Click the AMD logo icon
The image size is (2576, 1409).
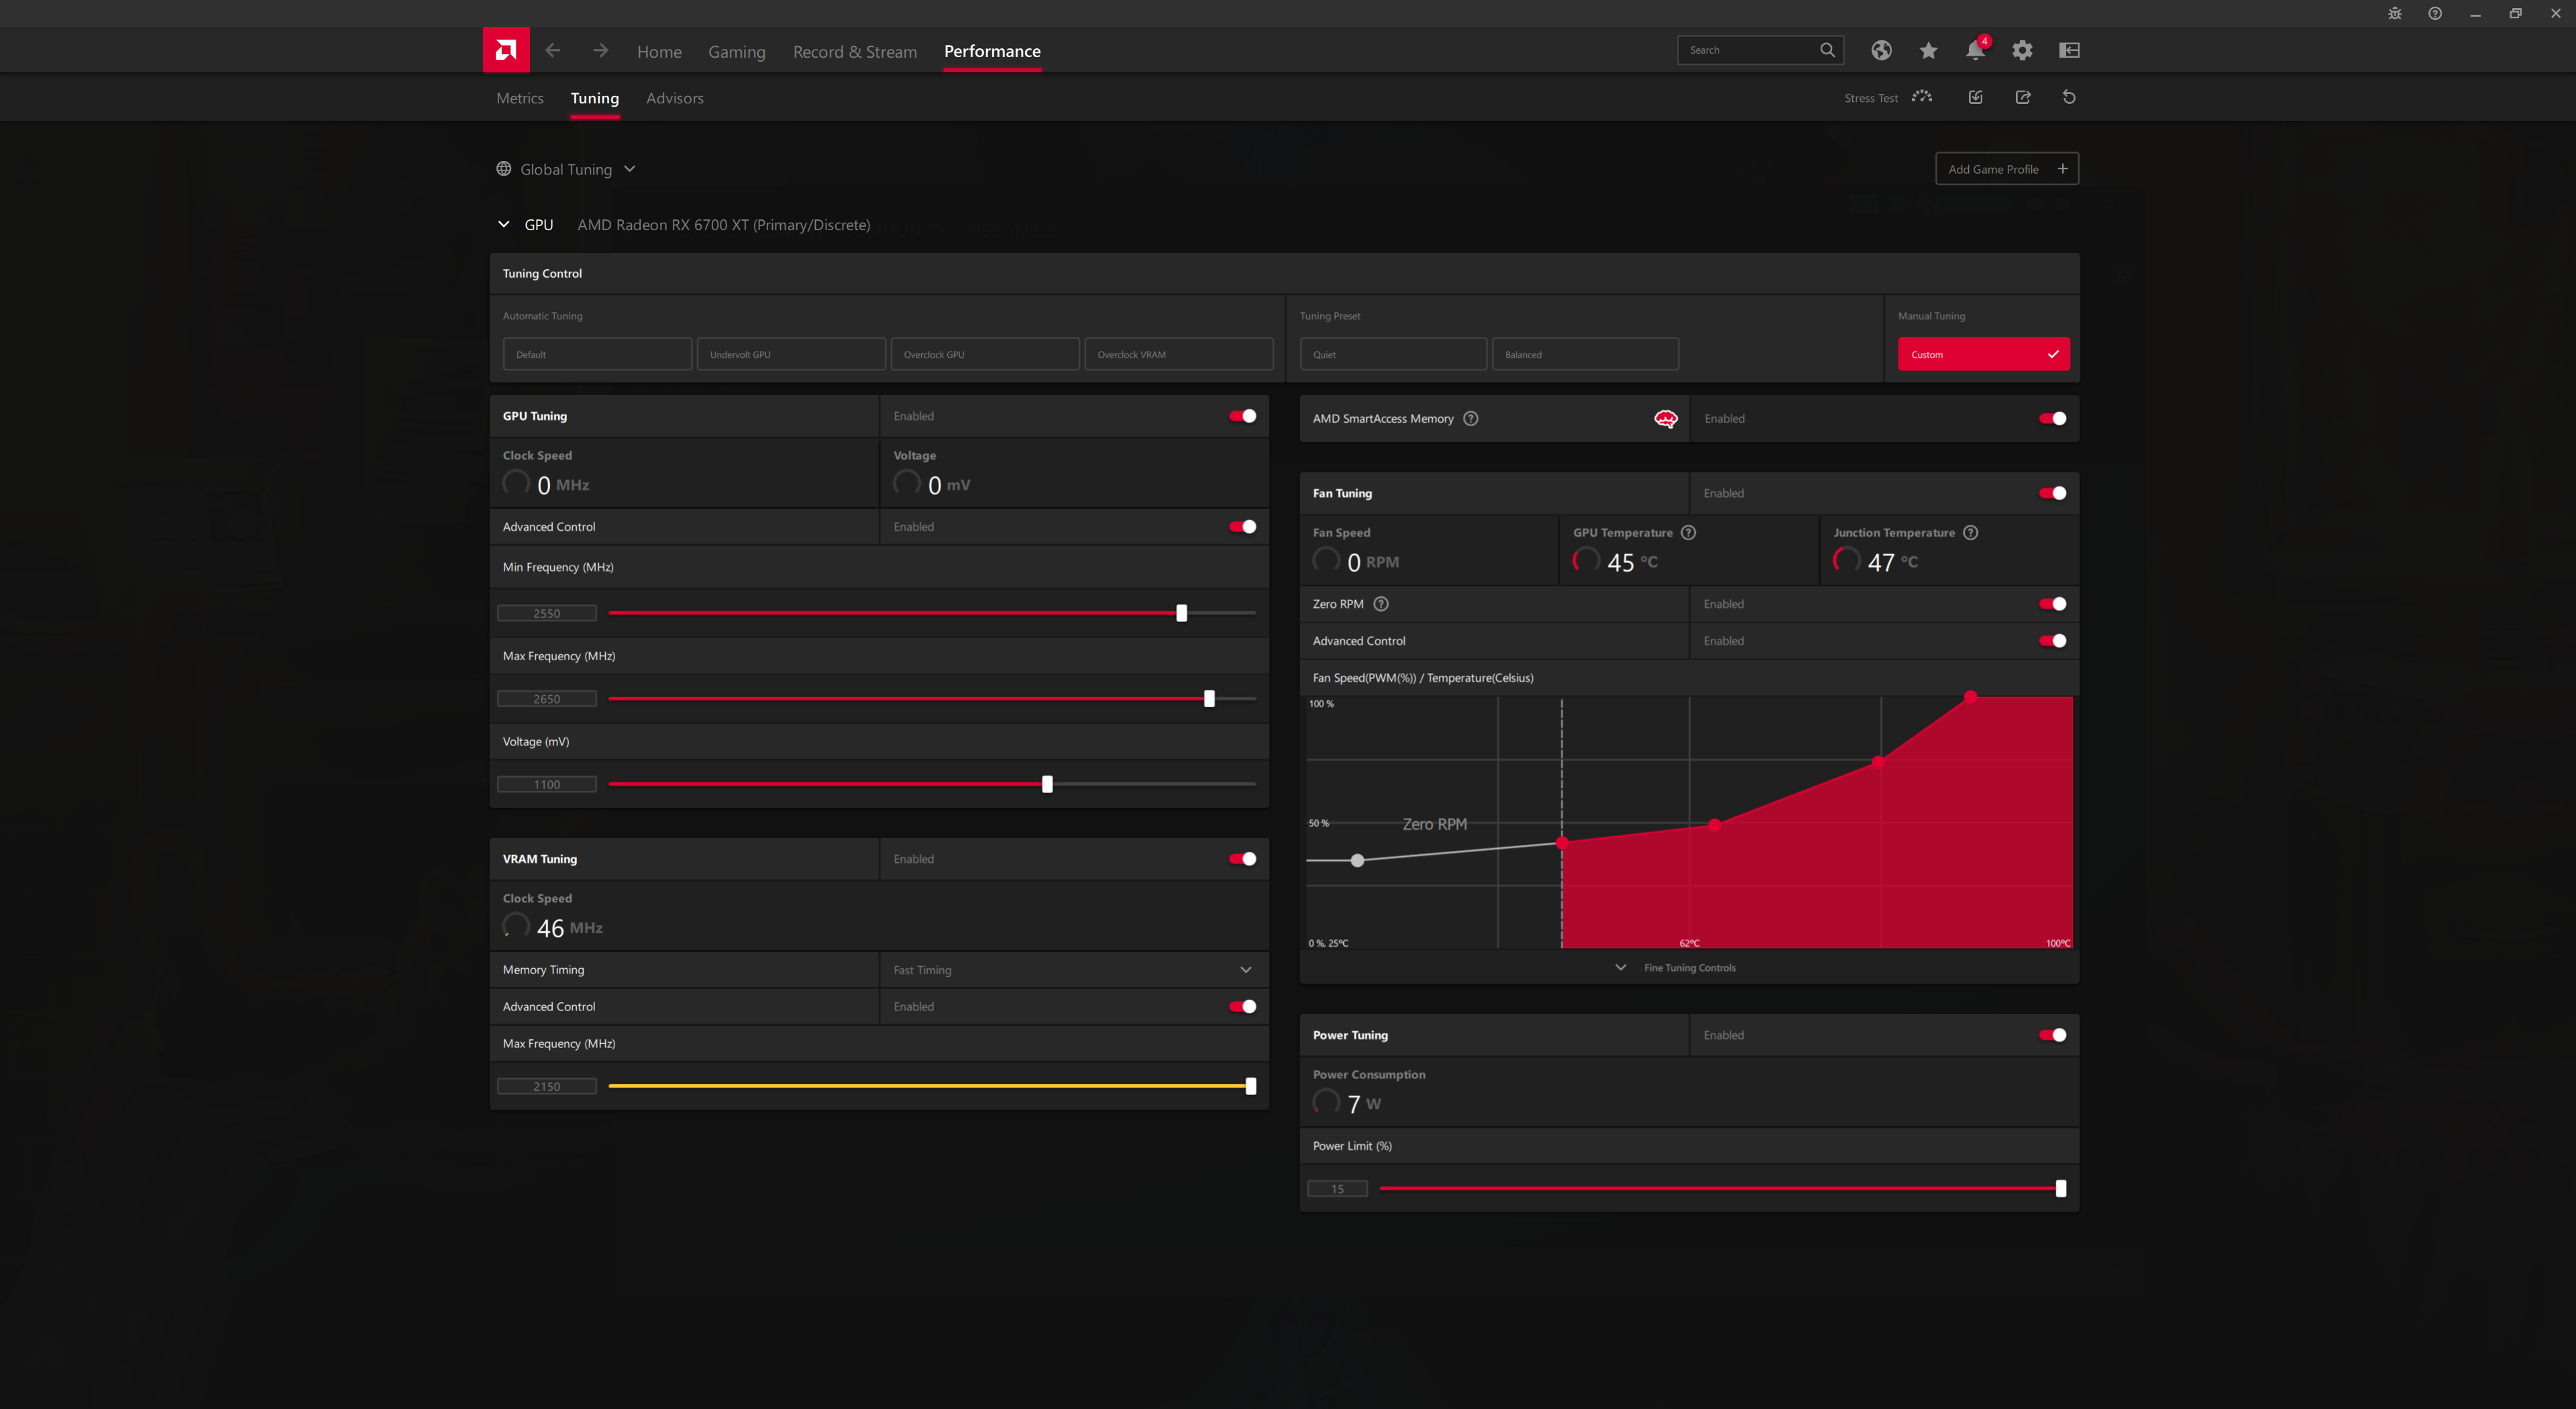coord(506,50)
